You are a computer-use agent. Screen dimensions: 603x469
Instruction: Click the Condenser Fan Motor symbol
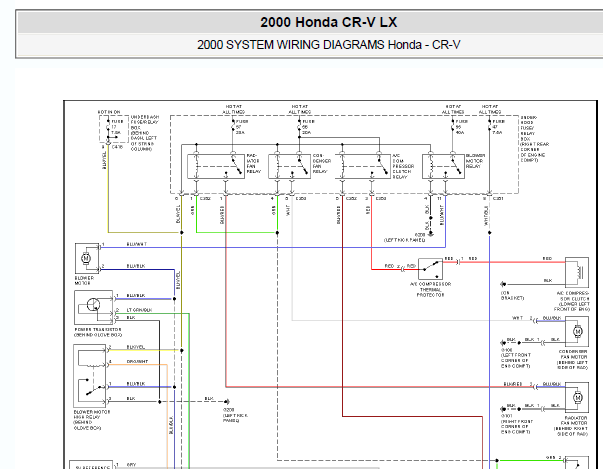(576, 331)
